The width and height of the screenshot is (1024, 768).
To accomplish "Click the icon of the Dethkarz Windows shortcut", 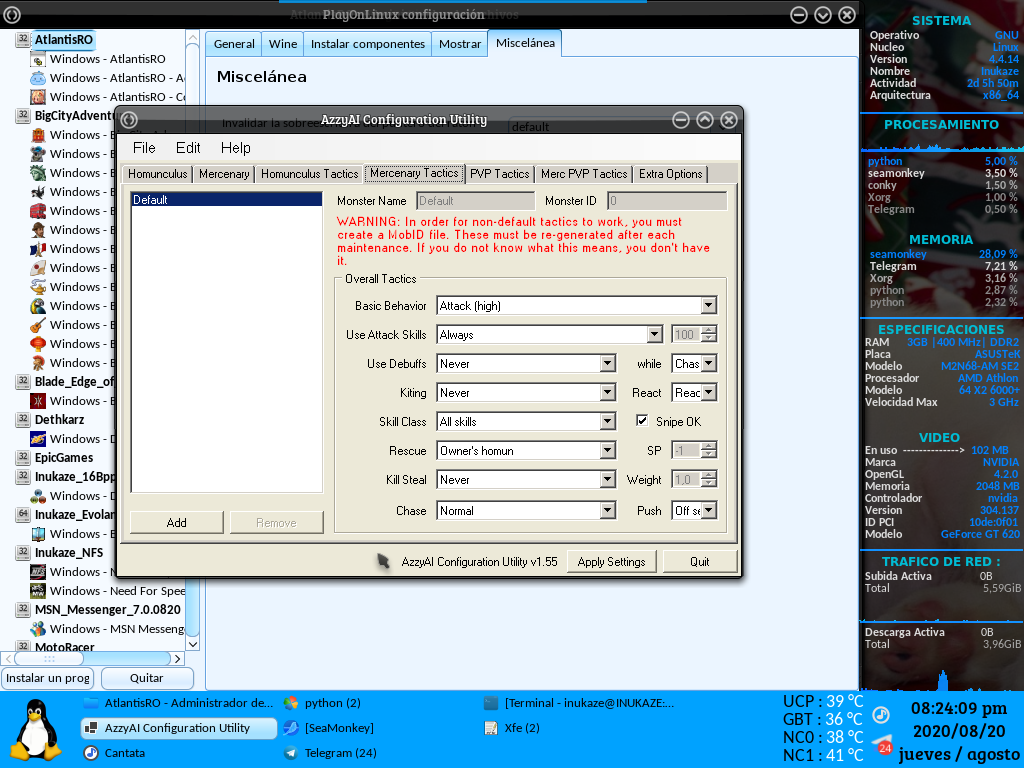I will click(38, 439).
